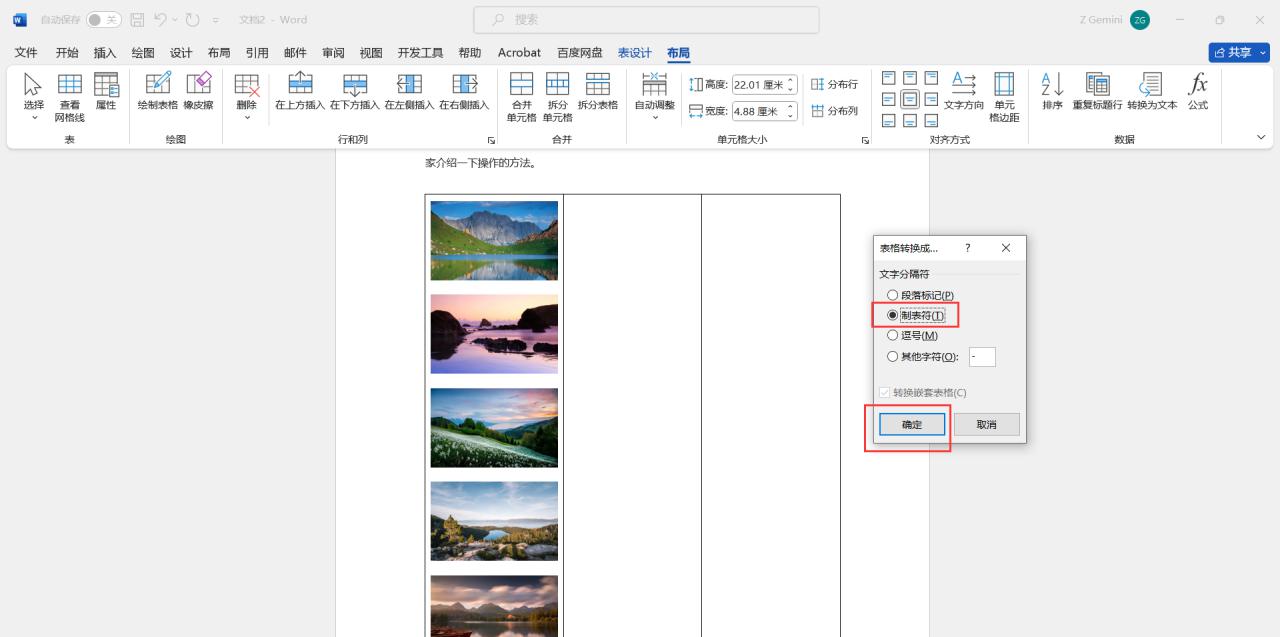This screenshot has height=637, width=1280.
Task: Align cell content middle center
Action: pos(910,99)
